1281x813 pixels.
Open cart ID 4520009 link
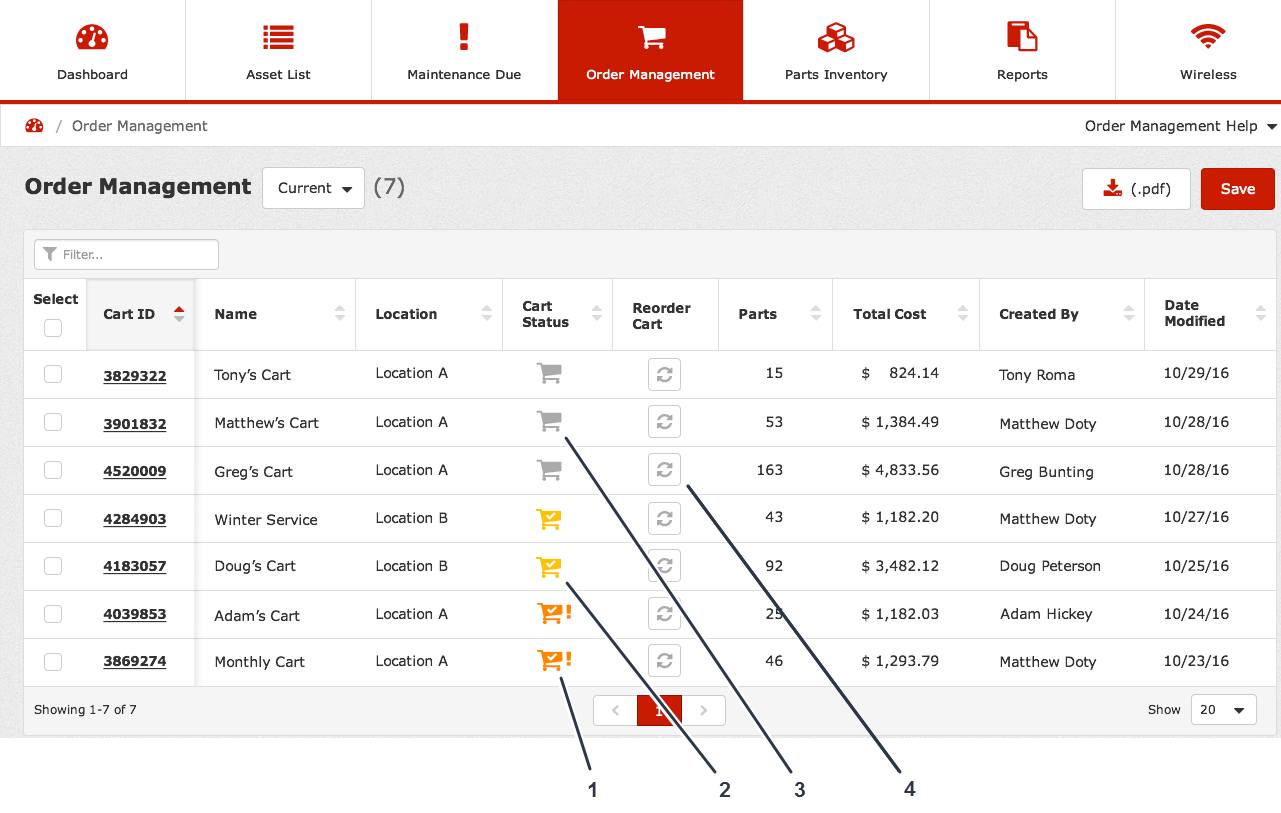(135, 472)
